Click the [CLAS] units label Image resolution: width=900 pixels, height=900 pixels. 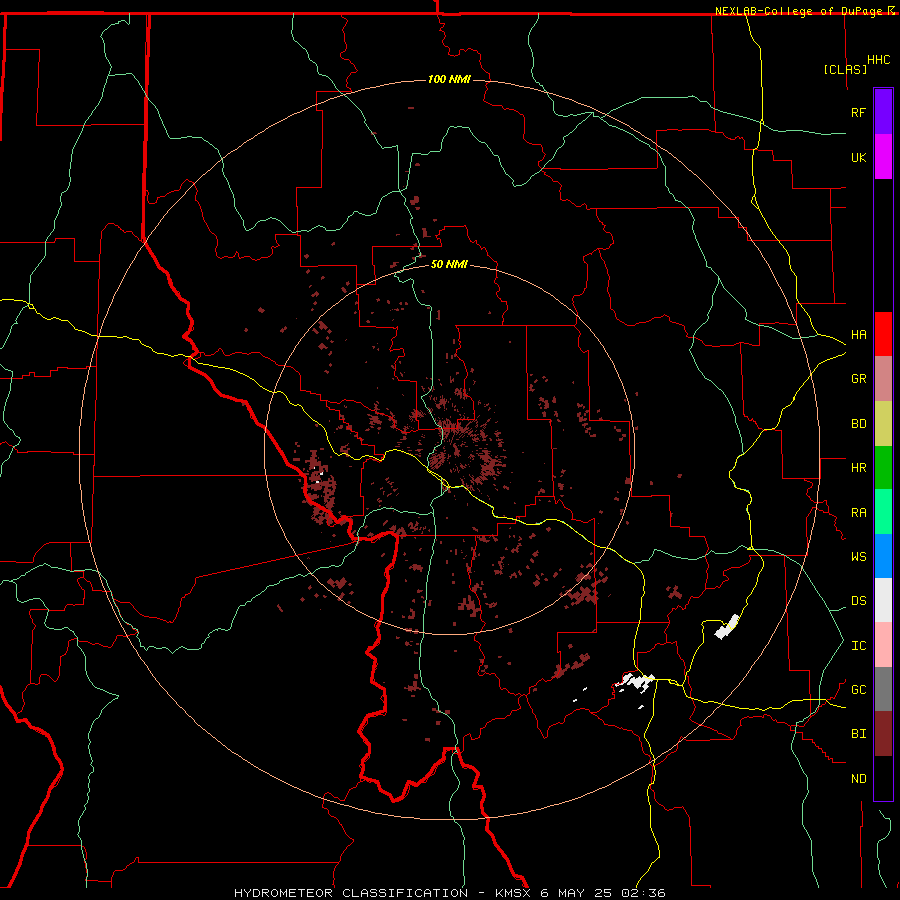click(x=845, y=69)
